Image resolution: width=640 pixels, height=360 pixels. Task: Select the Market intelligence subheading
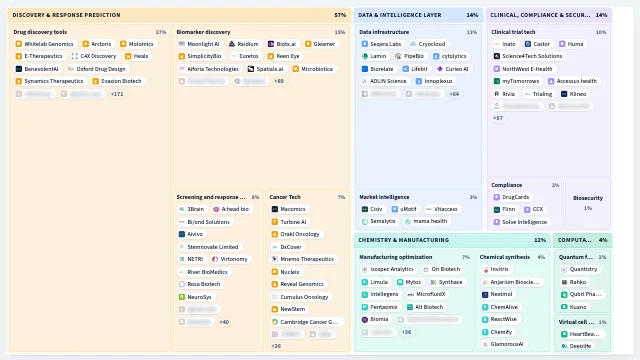click(384, 197)
